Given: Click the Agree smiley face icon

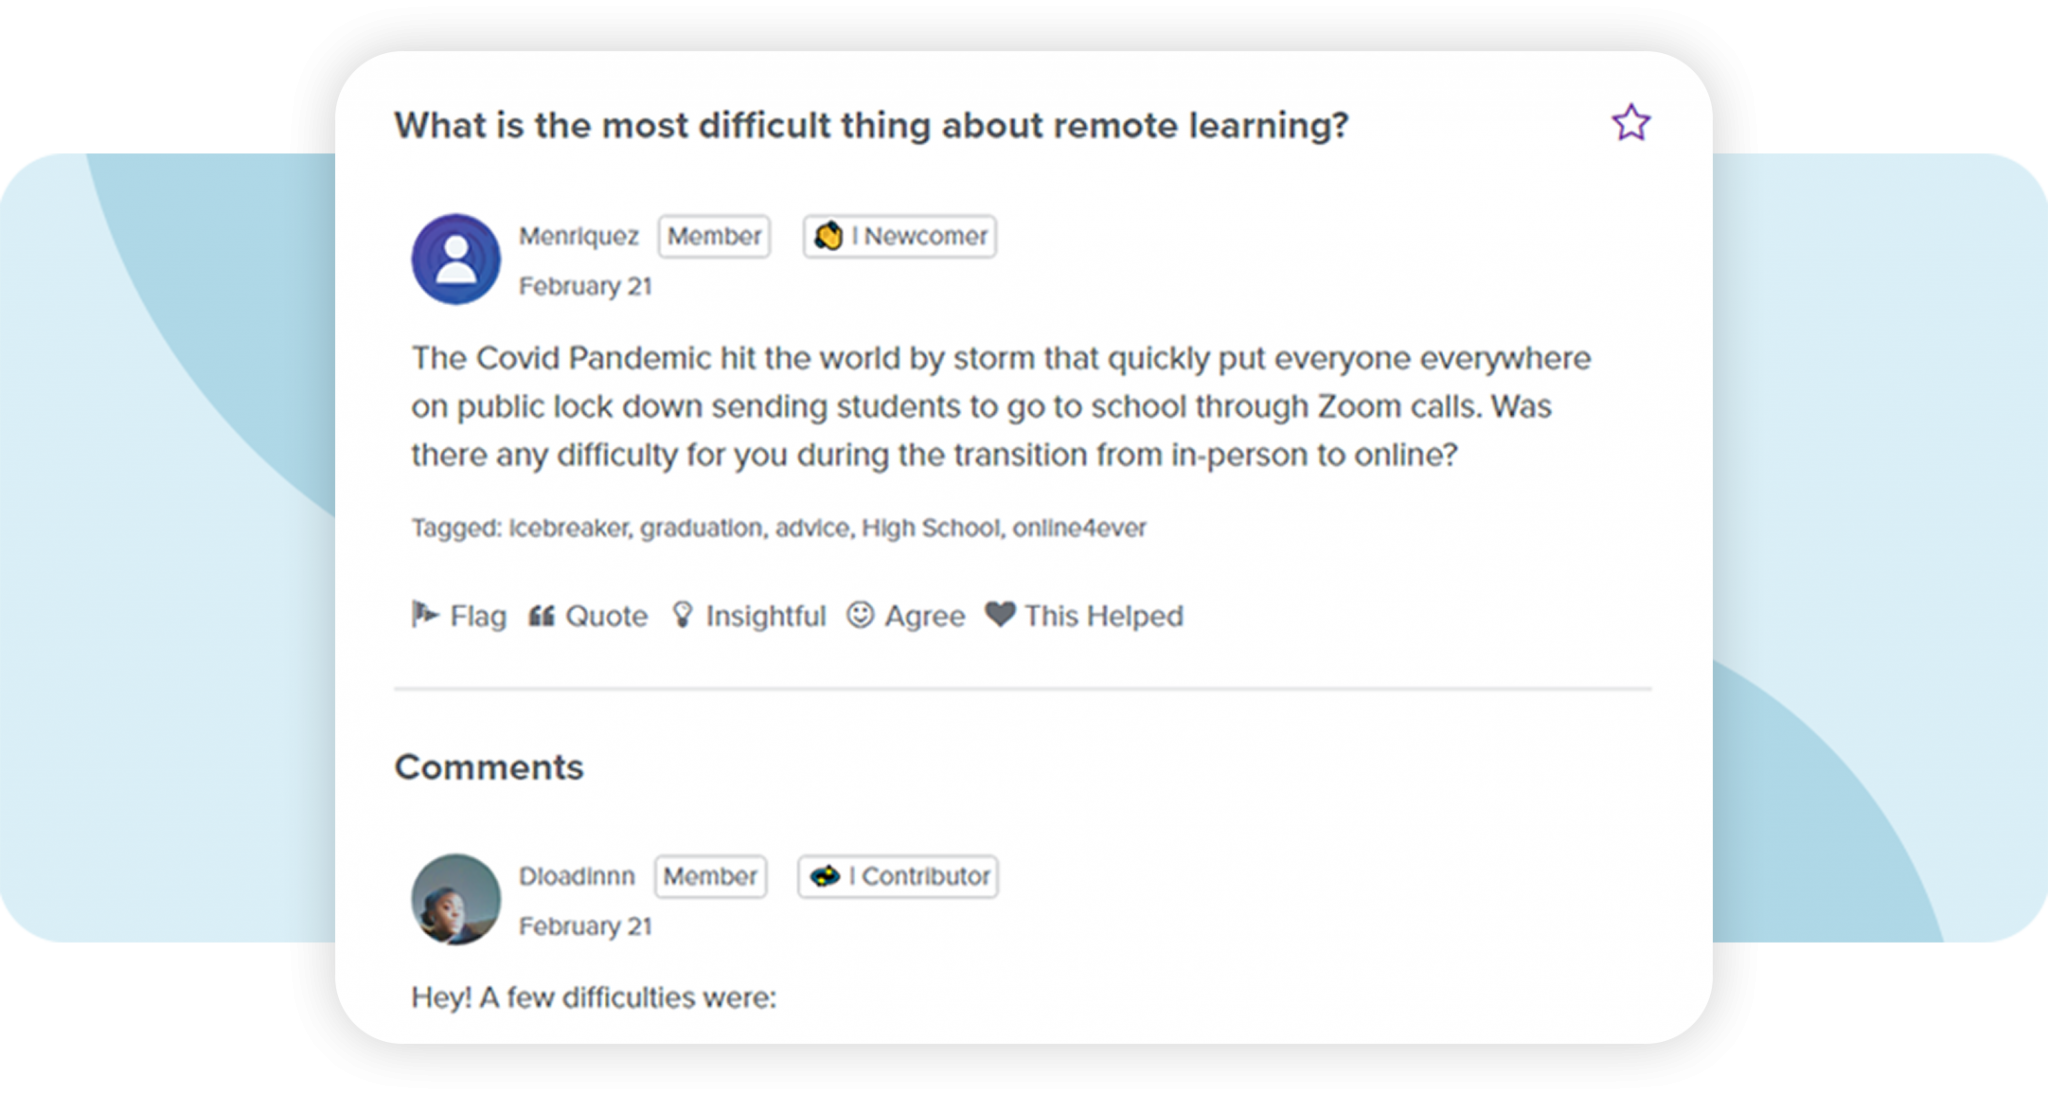Looking at the screenshot, I should tap(860, 615).
